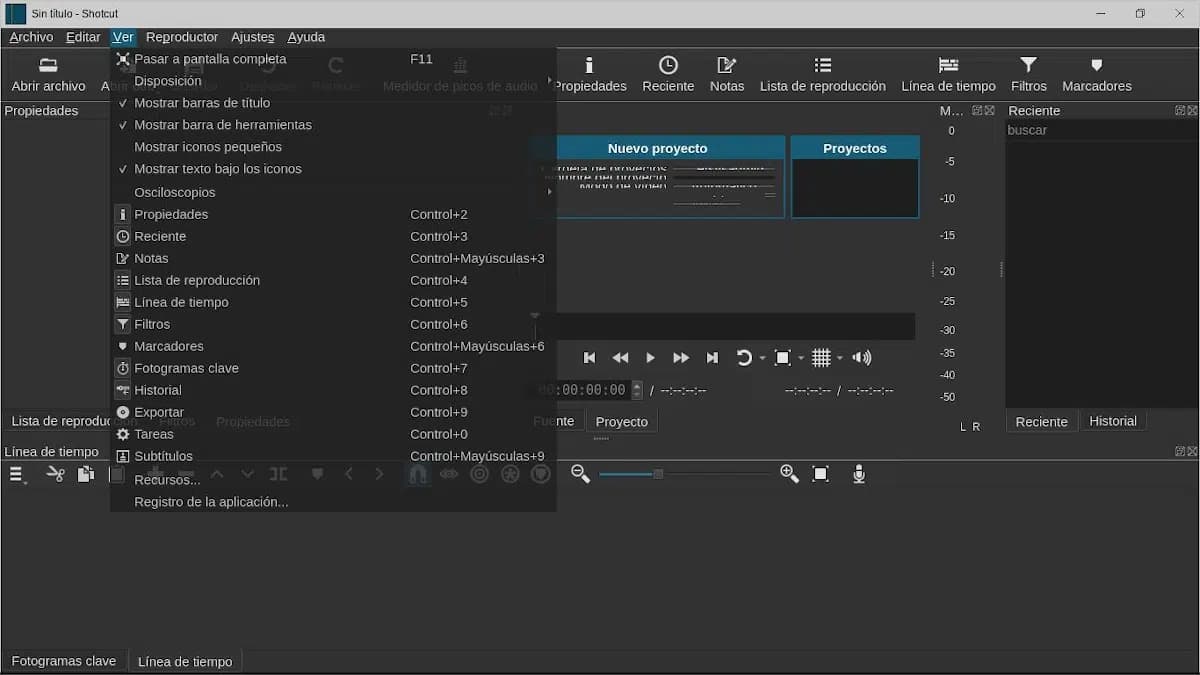This screenshot has height=675, width=1200.
Task: Open the Ajustes menu
Action: (x=252, y=37)
